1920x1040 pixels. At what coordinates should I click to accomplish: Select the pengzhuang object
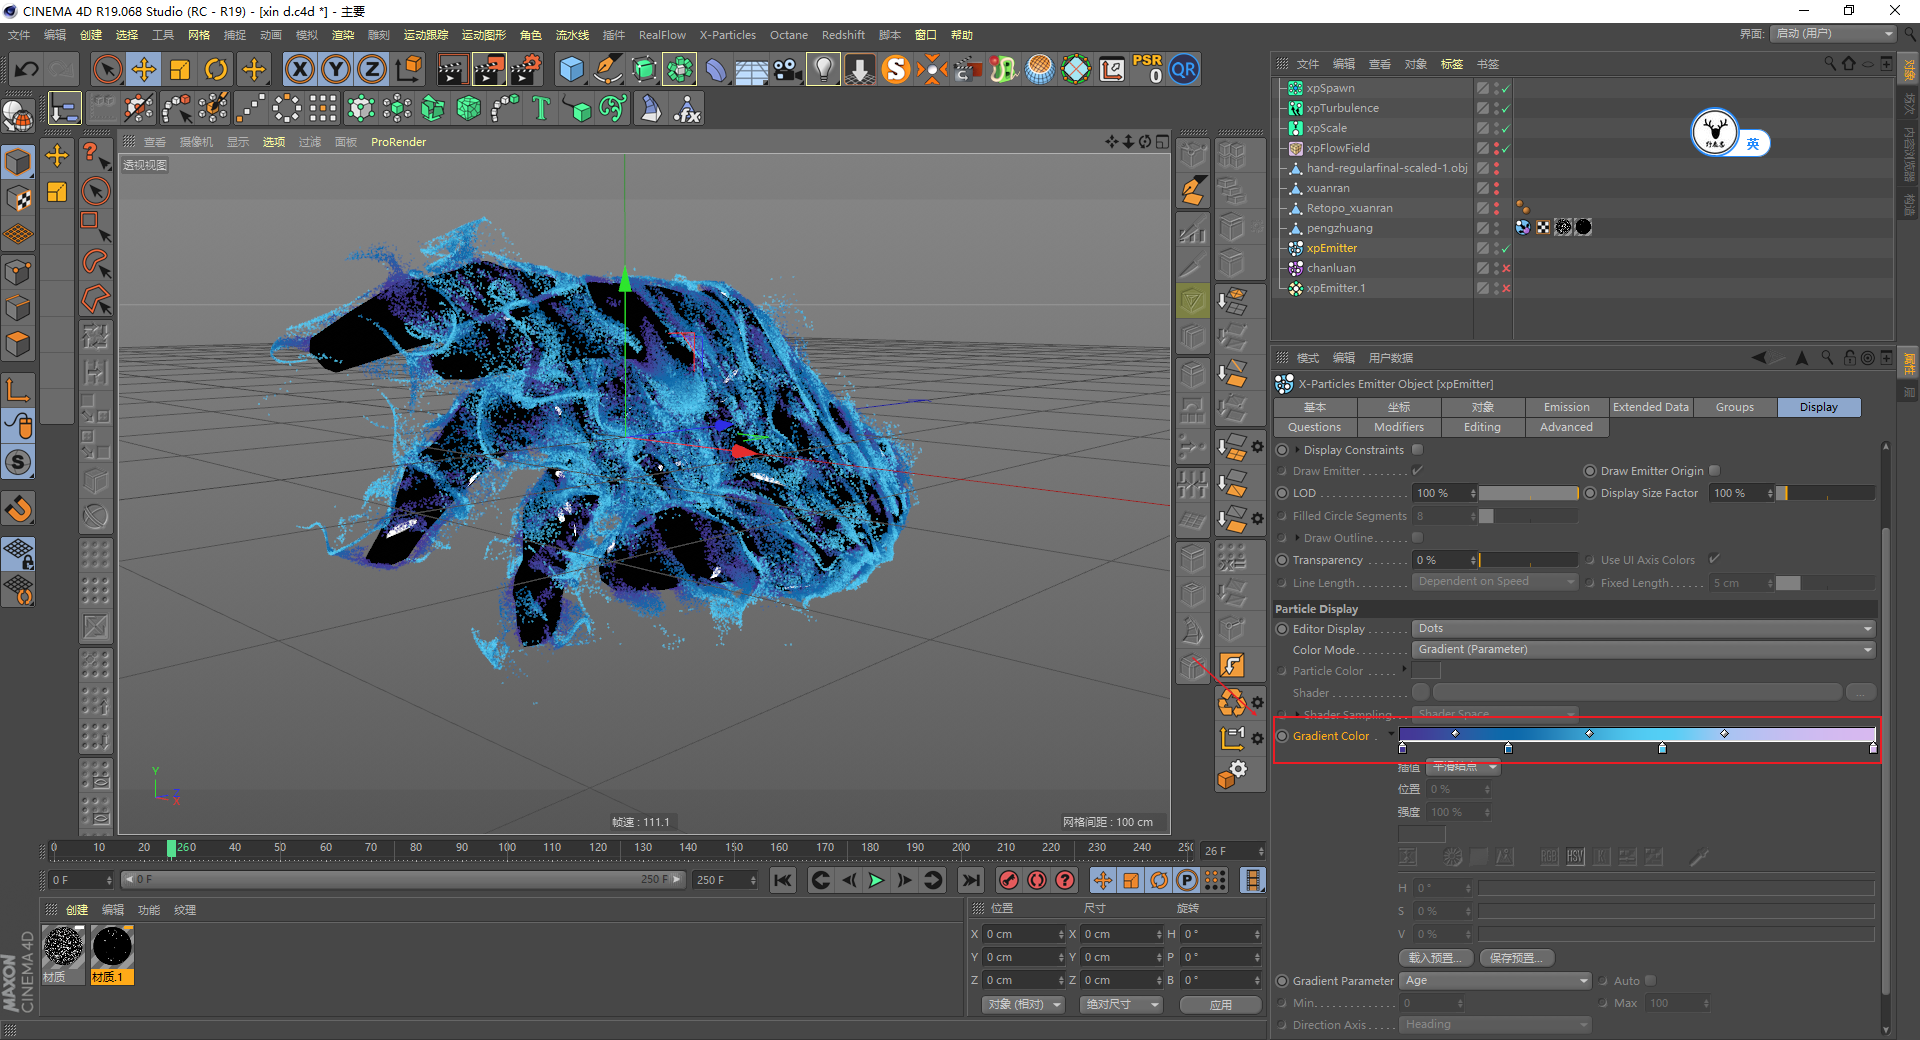[x=1339, y=228]
